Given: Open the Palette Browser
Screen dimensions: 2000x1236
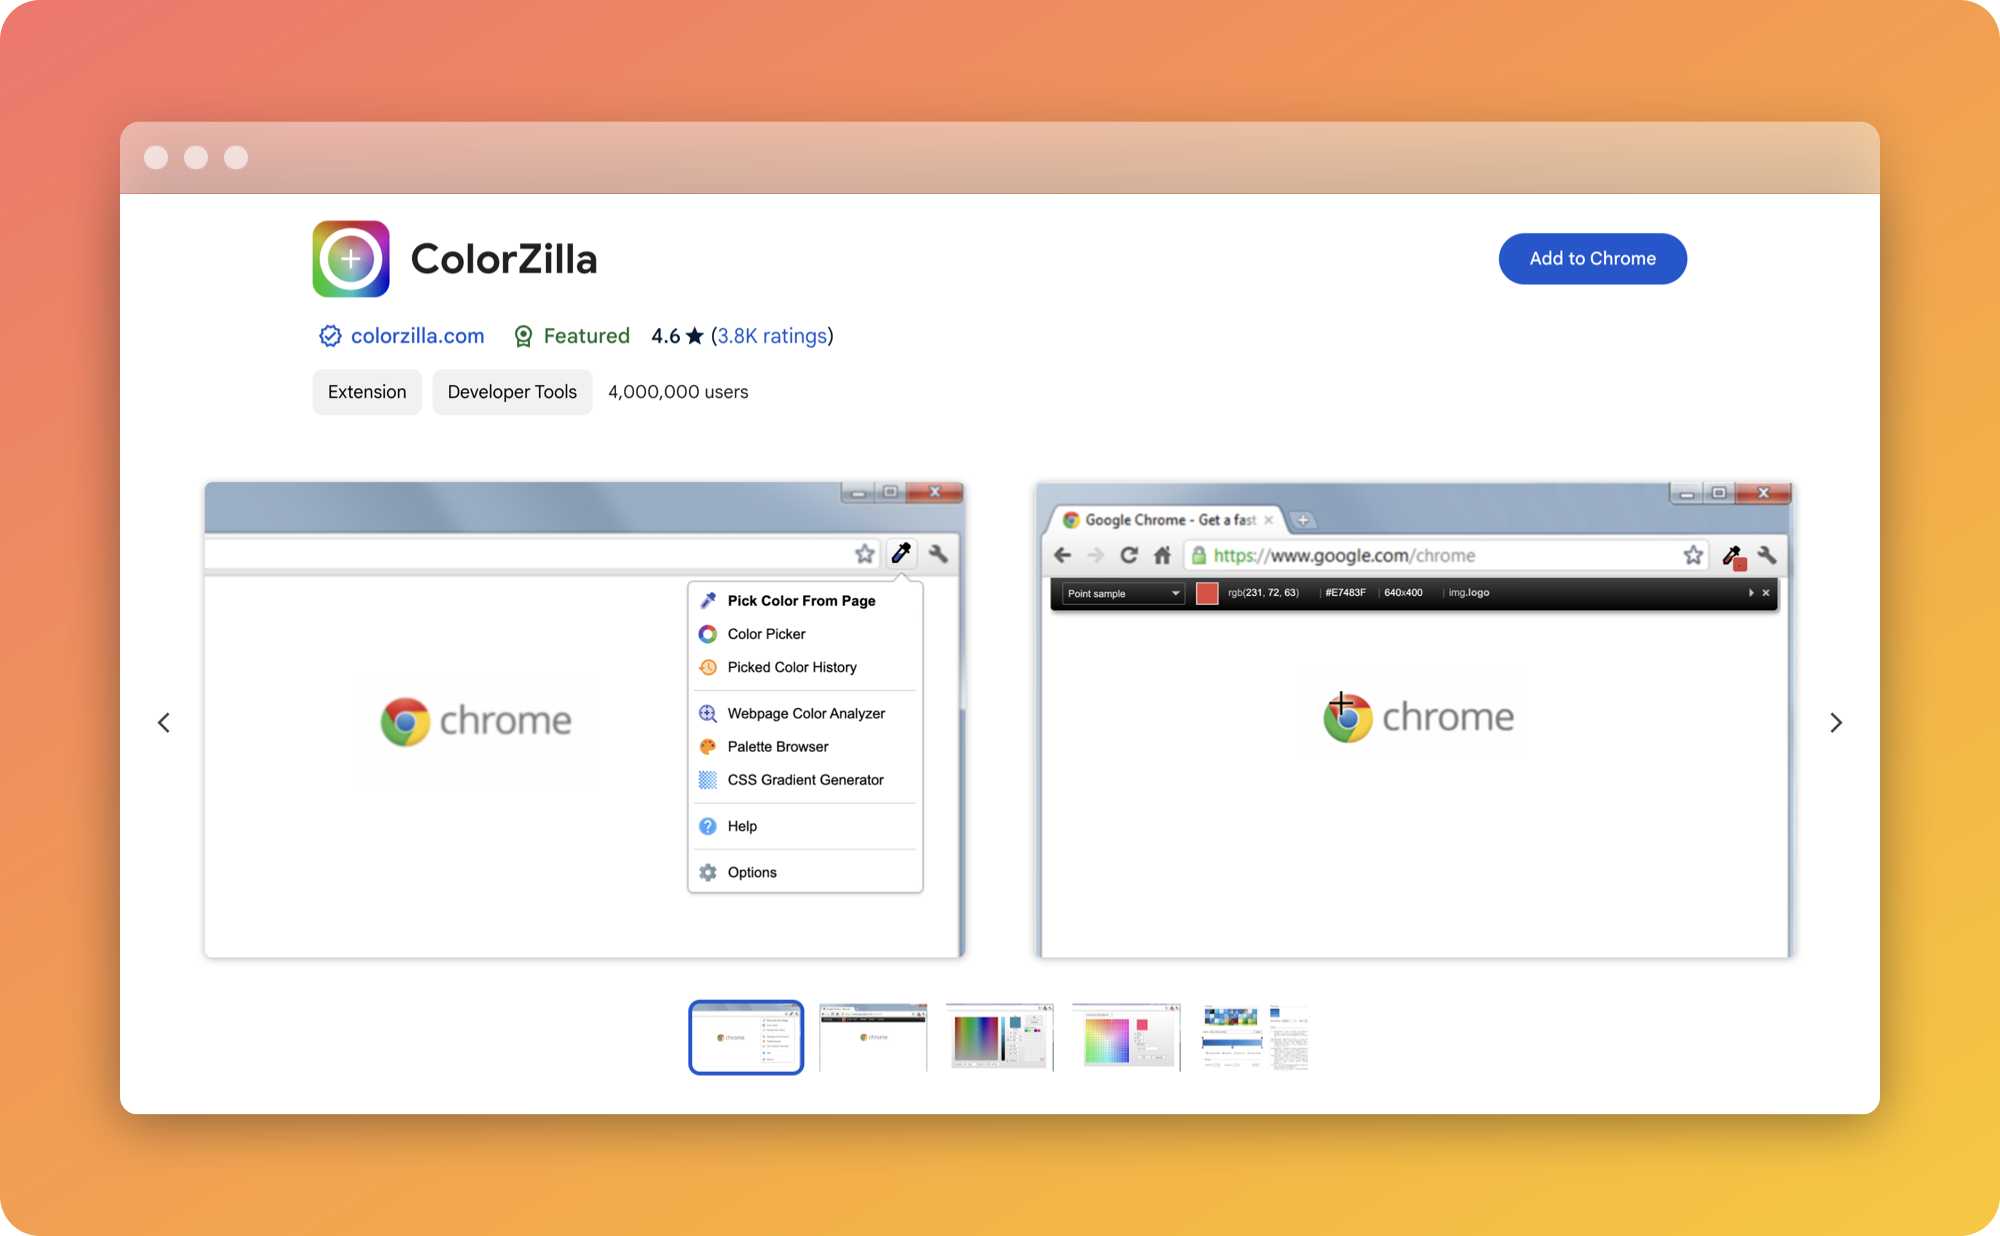Looking at the screenshot, I should click(778, 746).
